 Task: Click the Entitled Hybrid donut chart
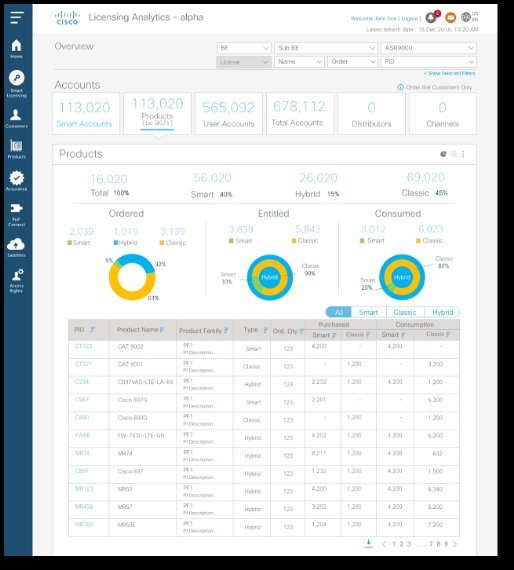point(270,277)
